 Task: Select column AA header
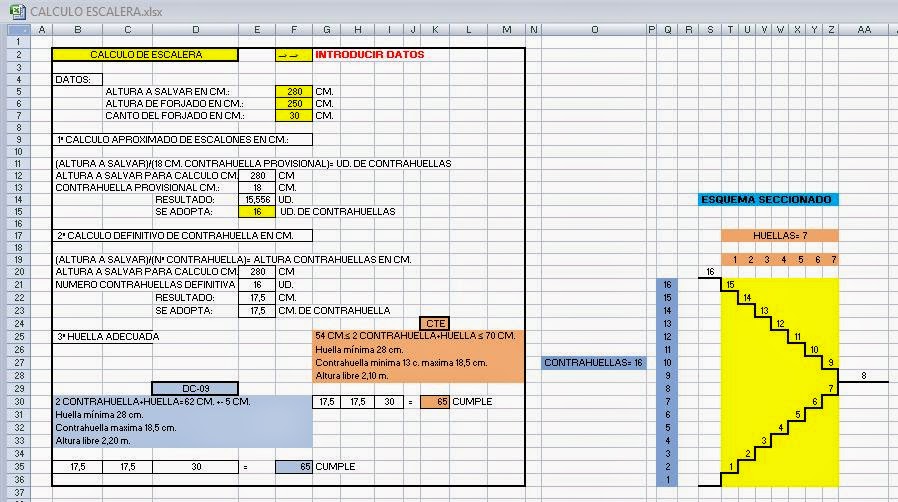(864, 30)
